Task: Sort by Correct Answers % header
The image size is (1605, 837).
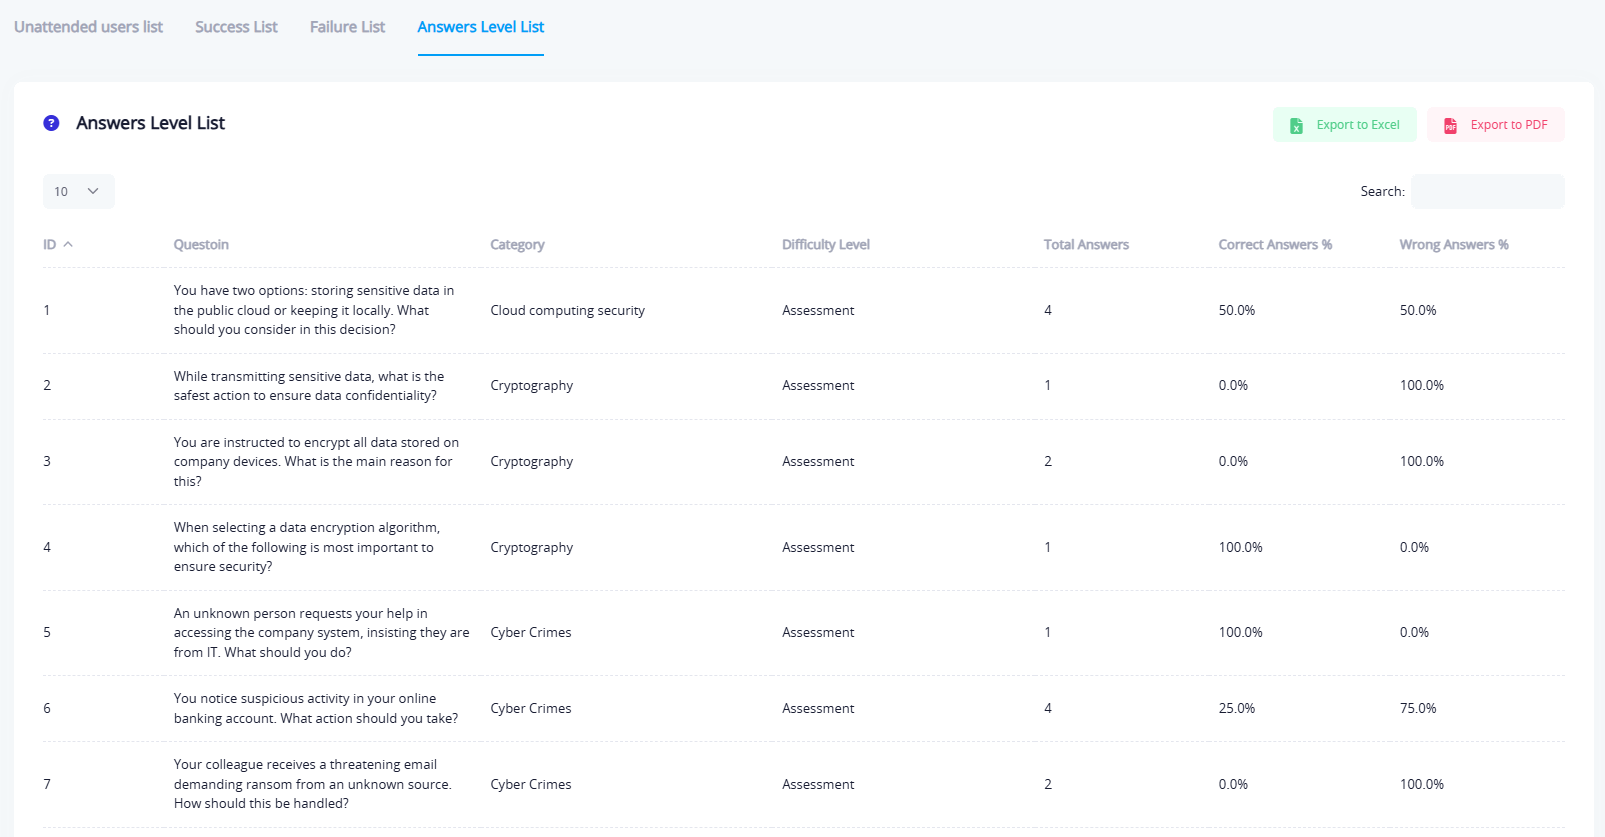Action: pyautogui.click(x=1274, y=245)
